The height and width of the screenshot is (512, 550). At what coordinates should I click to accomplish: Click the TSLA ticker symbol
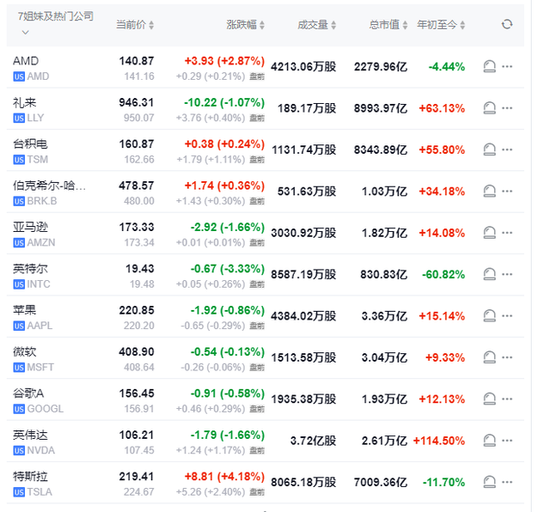pyautogui.click(x=40, y=492)
